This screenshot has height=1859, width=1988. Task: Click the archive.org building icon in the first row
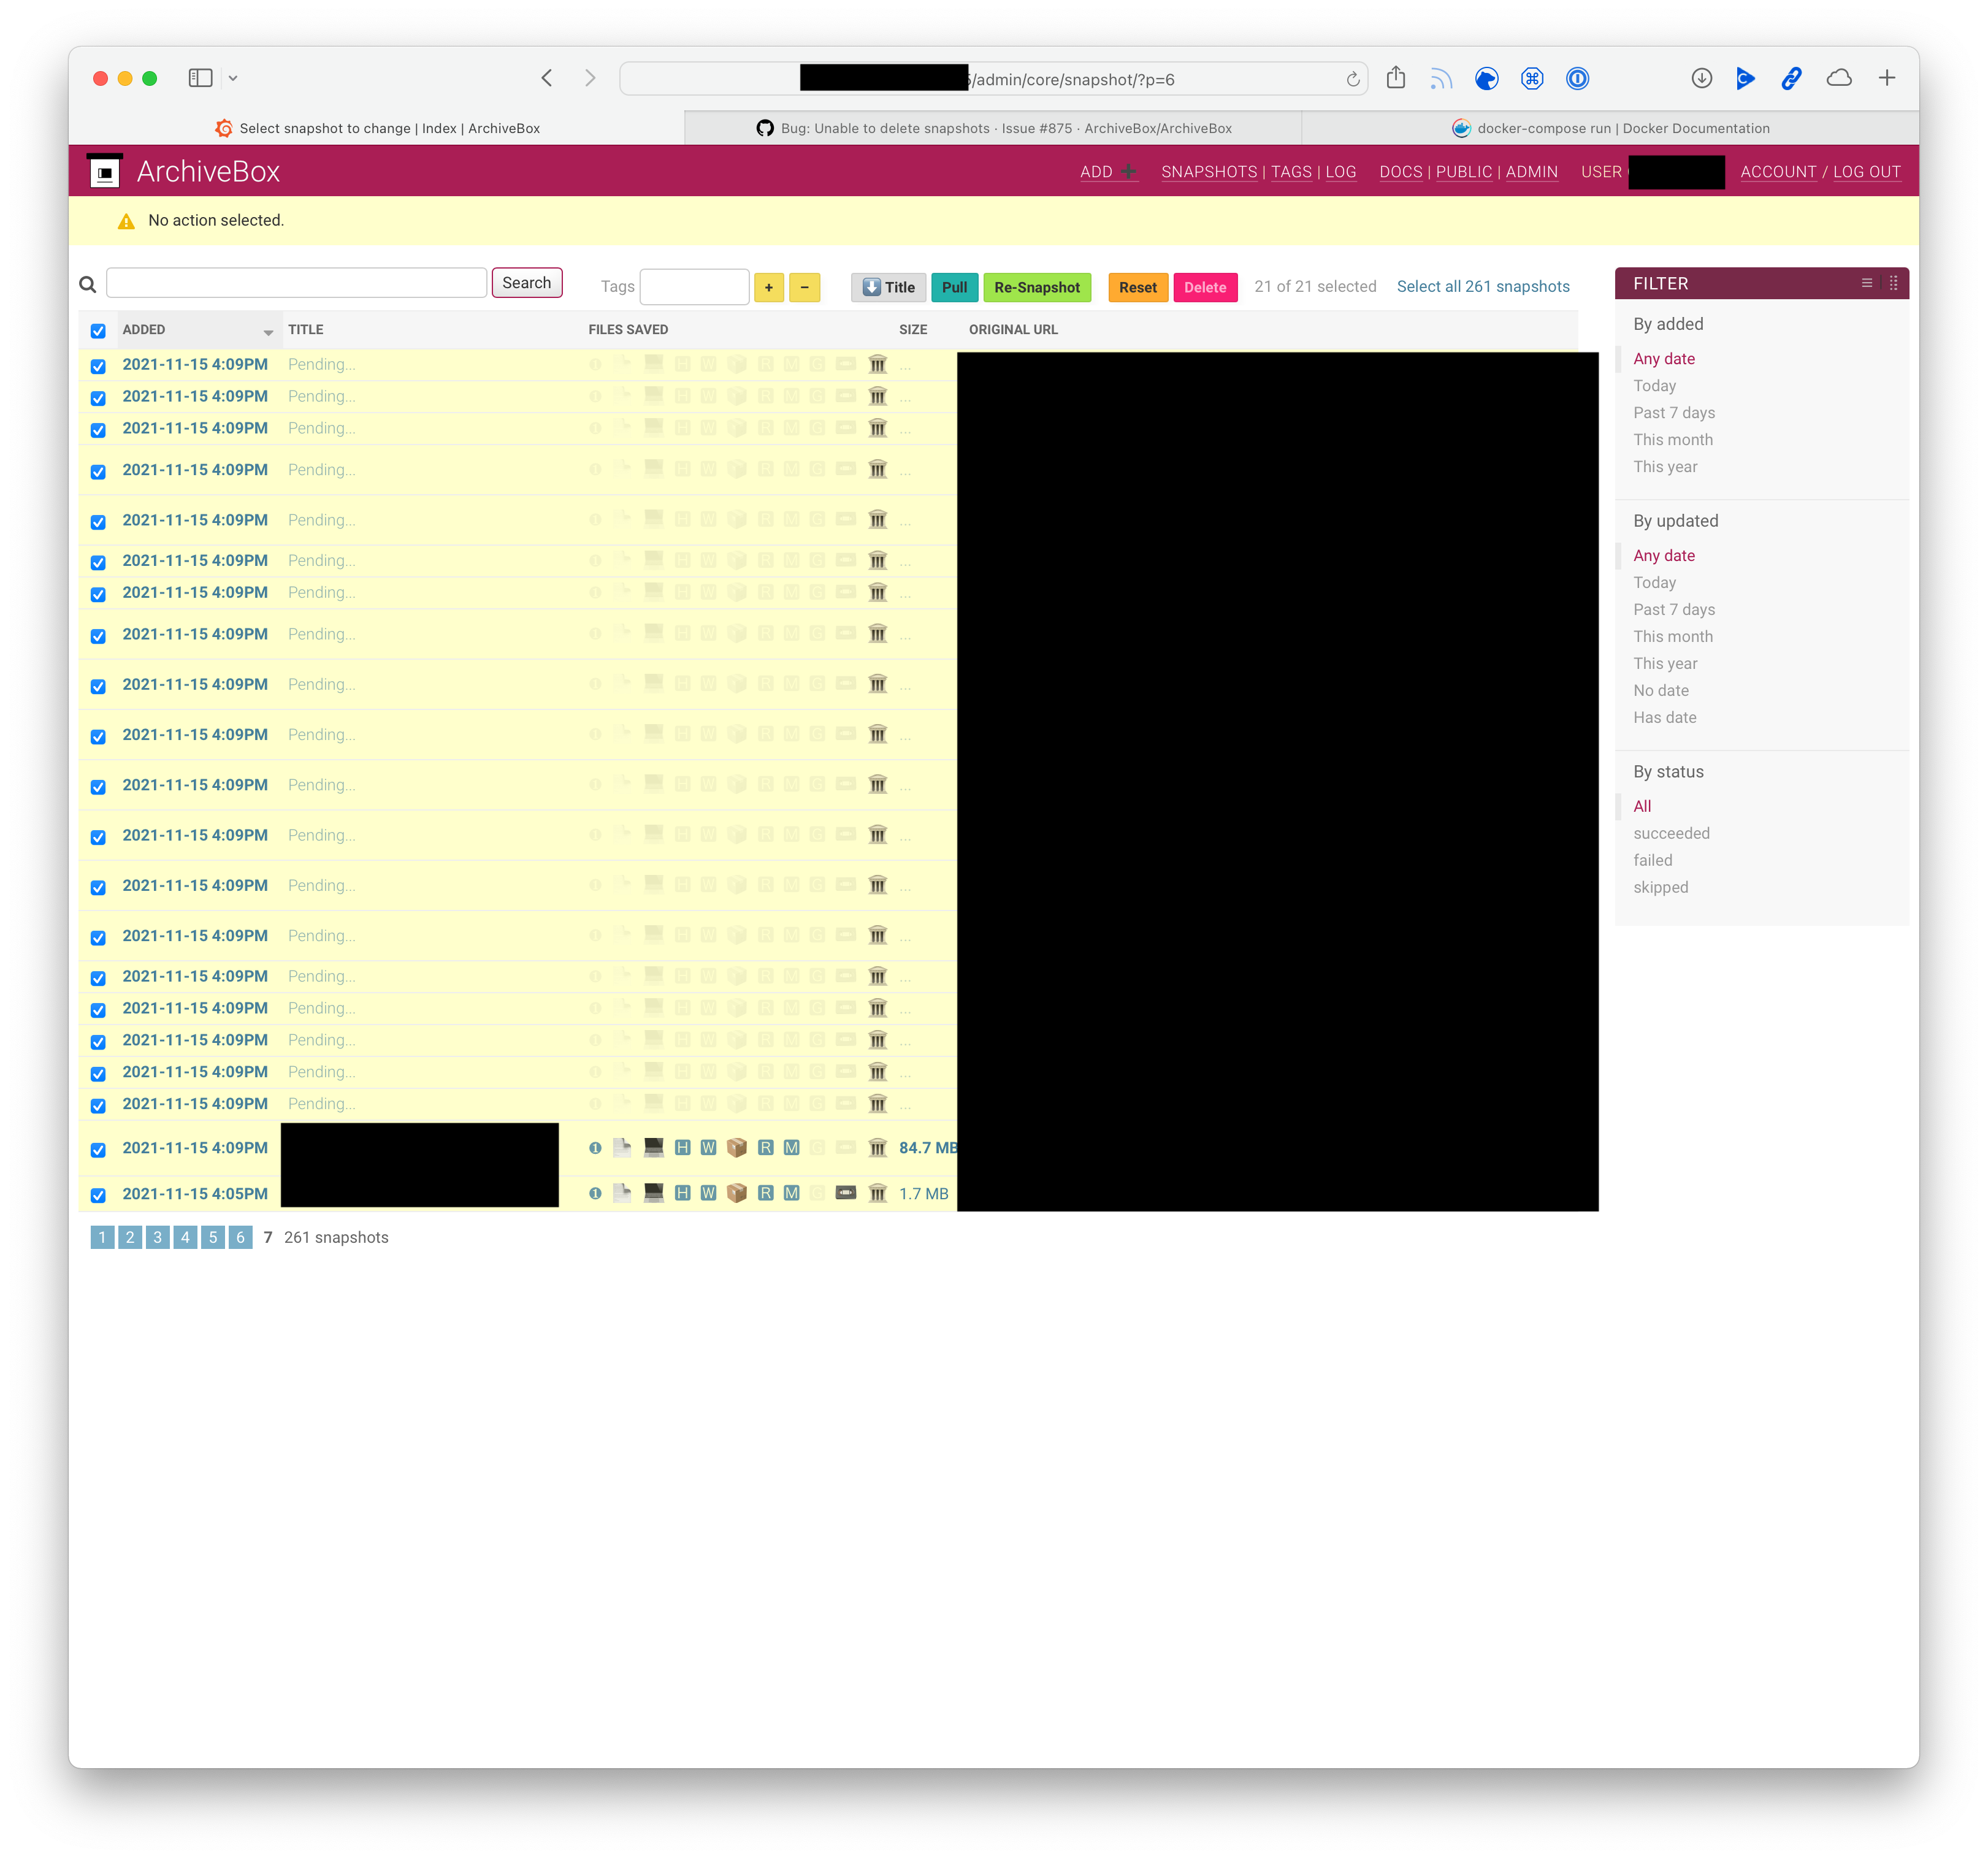coord(877,365)
